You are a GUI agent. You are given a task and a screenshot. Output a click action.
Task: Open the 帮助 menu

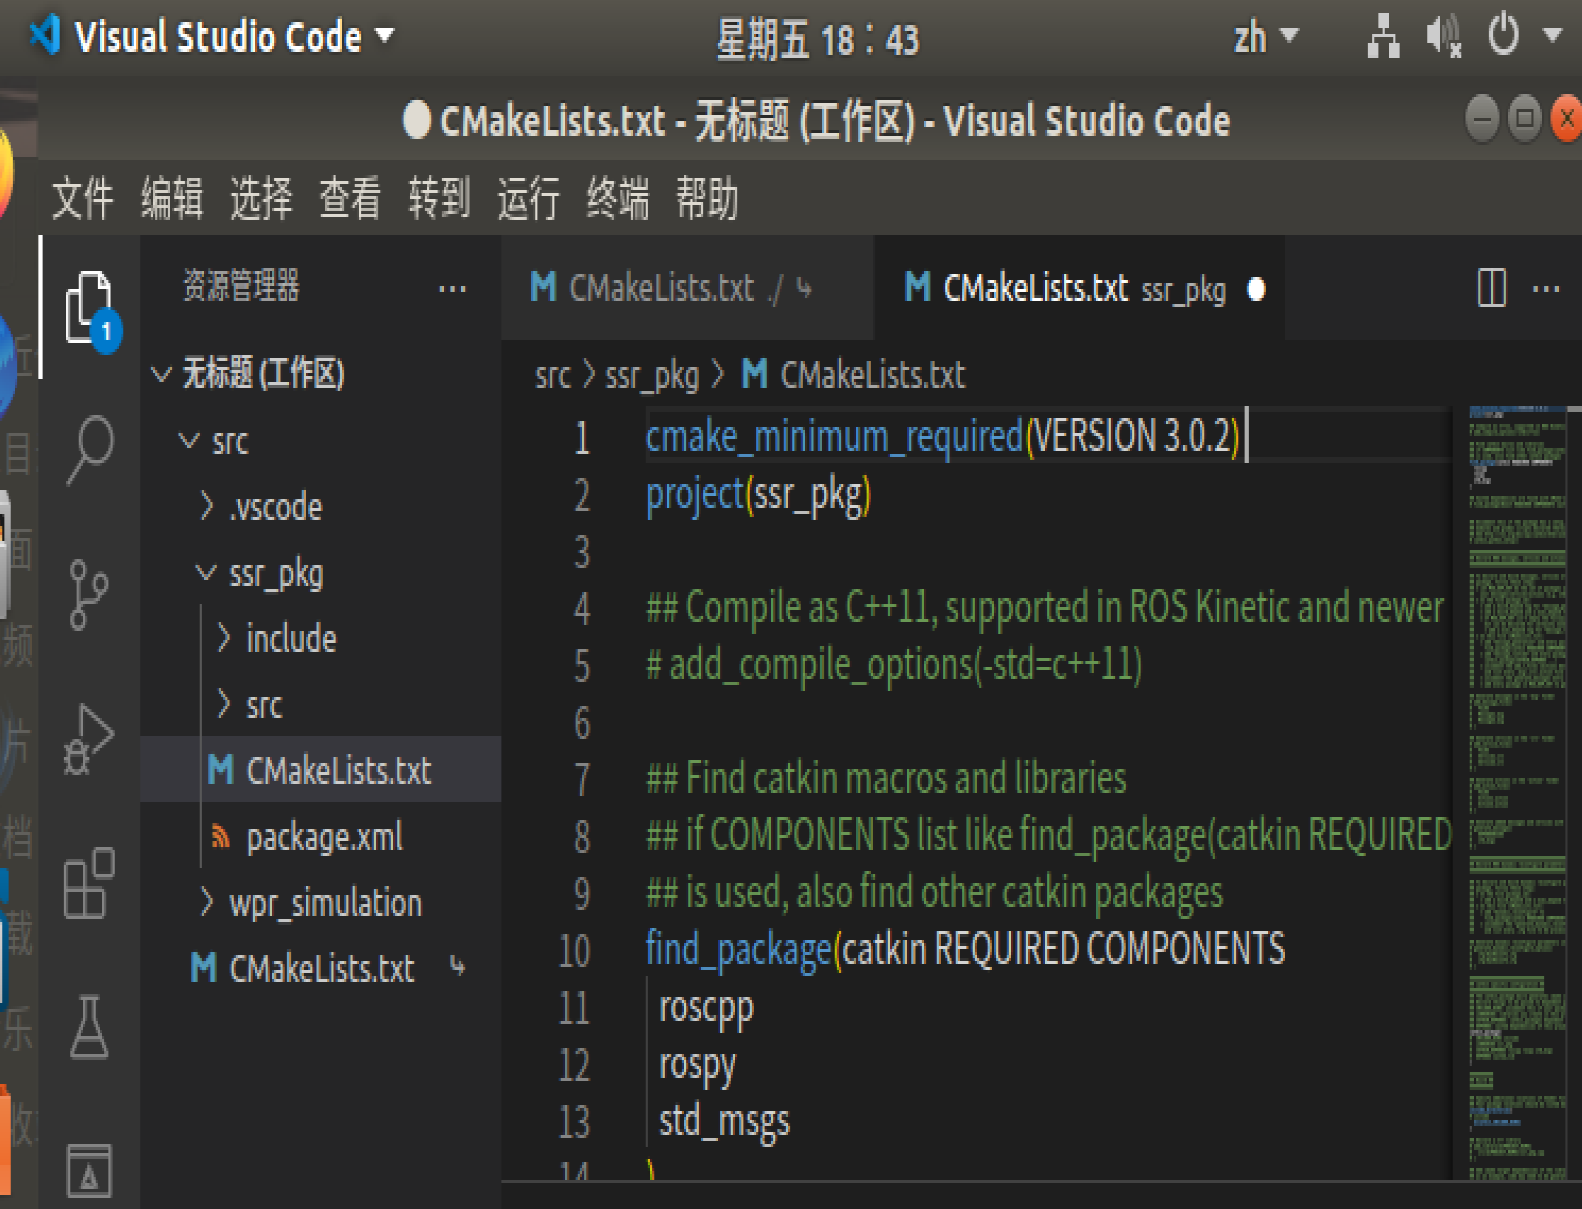(x=706, y=197)
